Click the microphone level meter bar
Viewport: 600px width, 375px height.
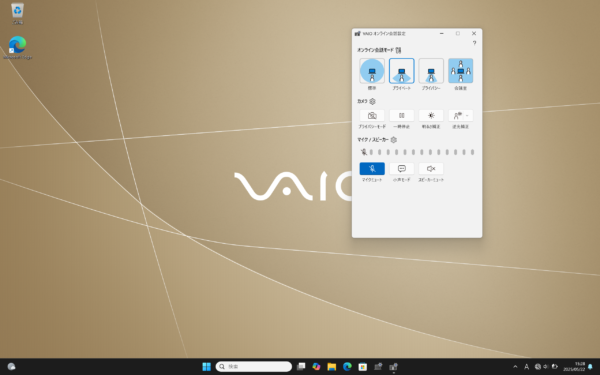(421, 152)
